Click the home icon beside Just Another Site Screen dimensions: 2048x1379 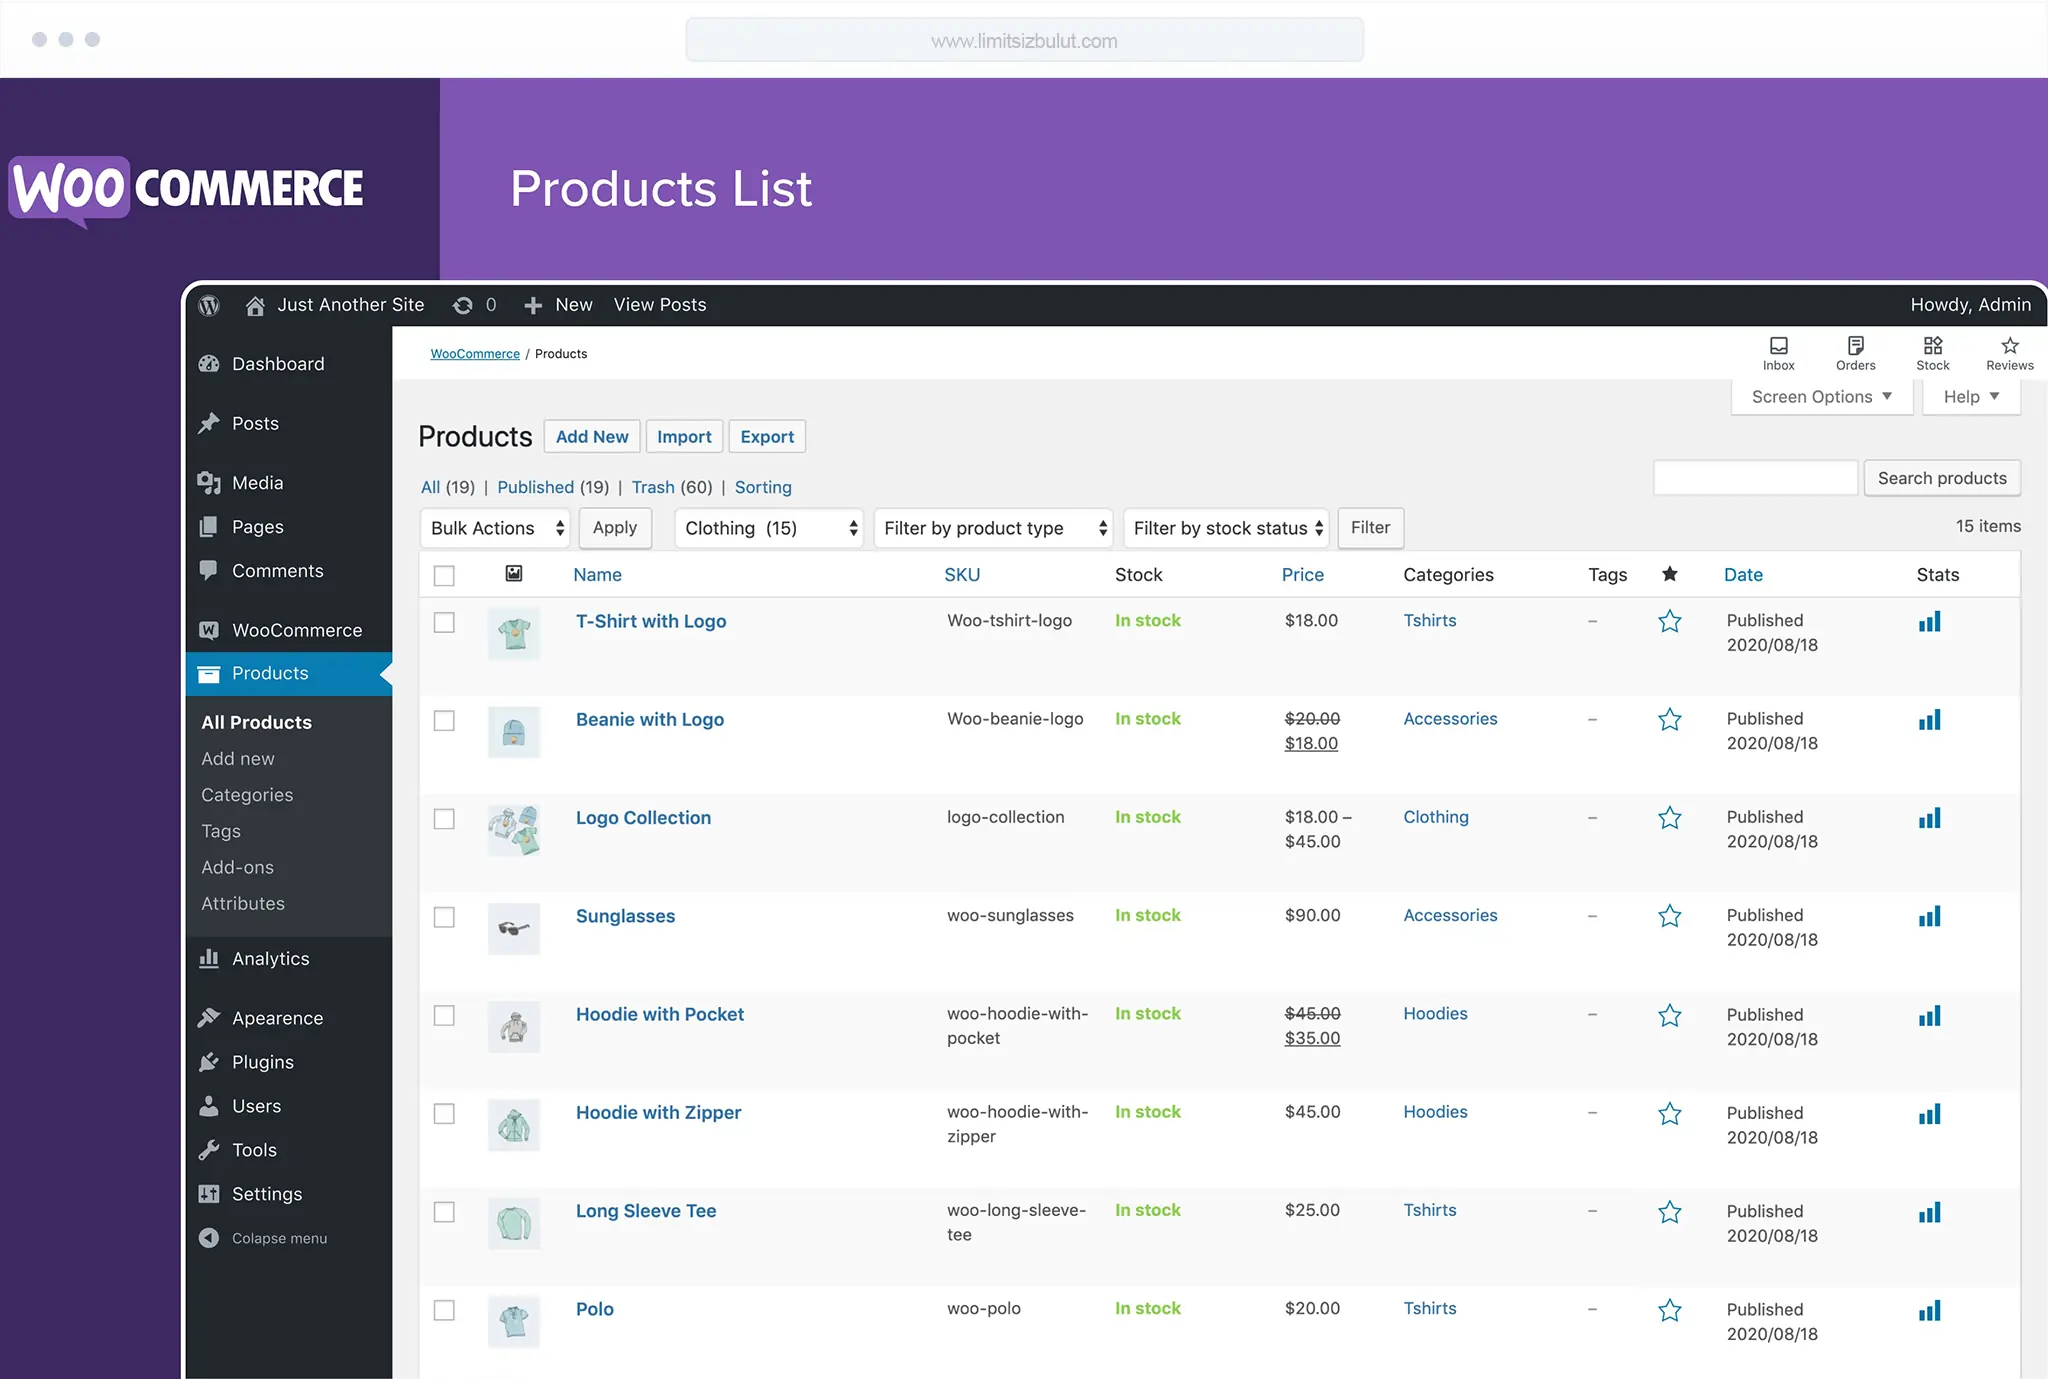(x=255, y=305)
